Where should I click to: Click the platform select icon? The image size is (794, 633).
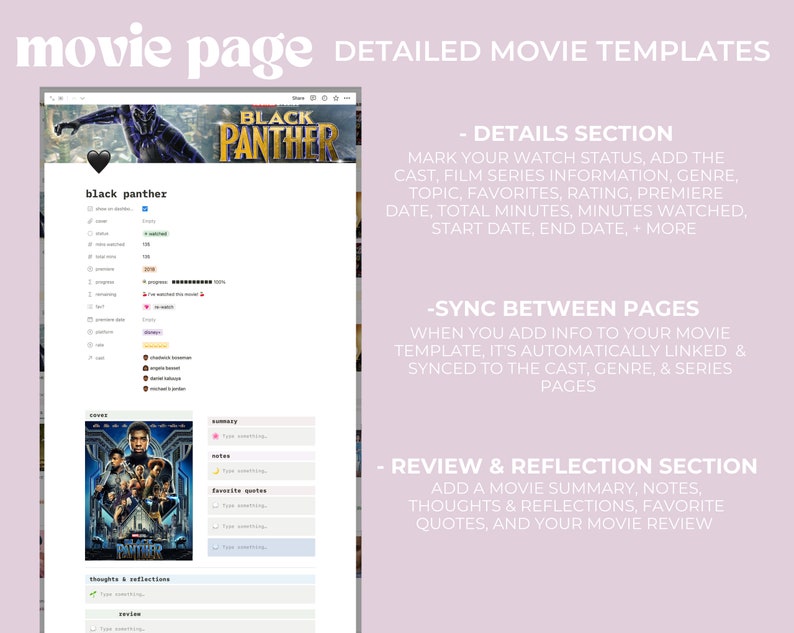[90, 332]
